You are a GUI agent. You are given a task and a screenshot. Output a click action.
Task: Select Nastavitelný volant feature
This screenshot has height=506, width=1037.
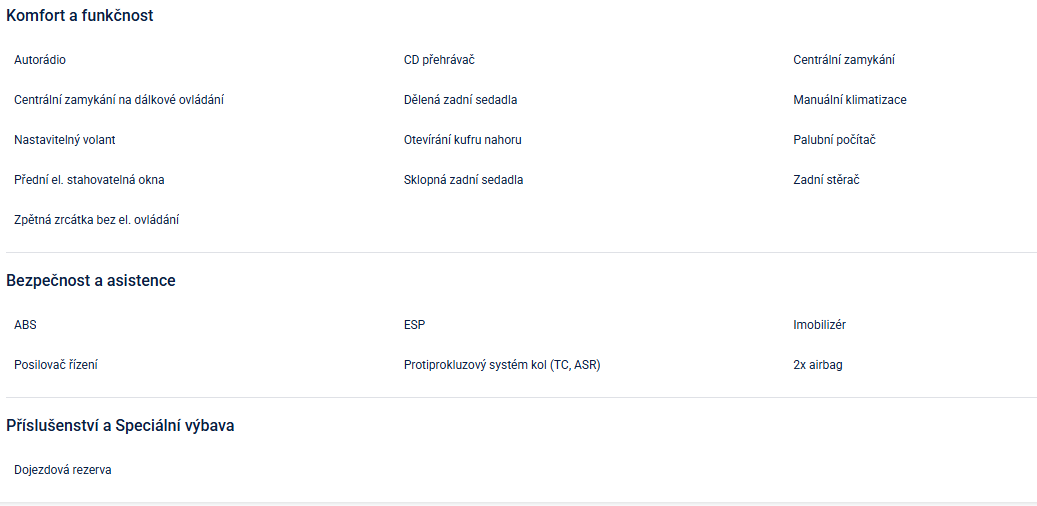(72, 140)
